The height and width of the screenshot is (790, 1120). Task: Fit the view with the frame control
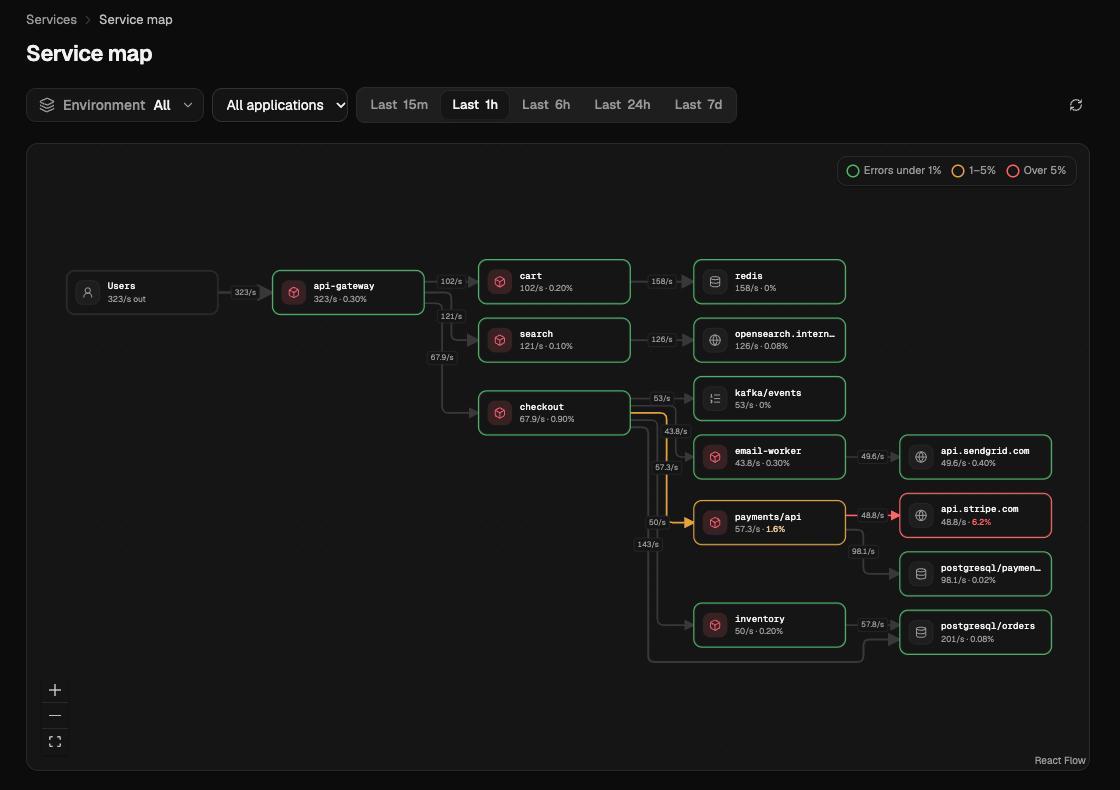55,741
